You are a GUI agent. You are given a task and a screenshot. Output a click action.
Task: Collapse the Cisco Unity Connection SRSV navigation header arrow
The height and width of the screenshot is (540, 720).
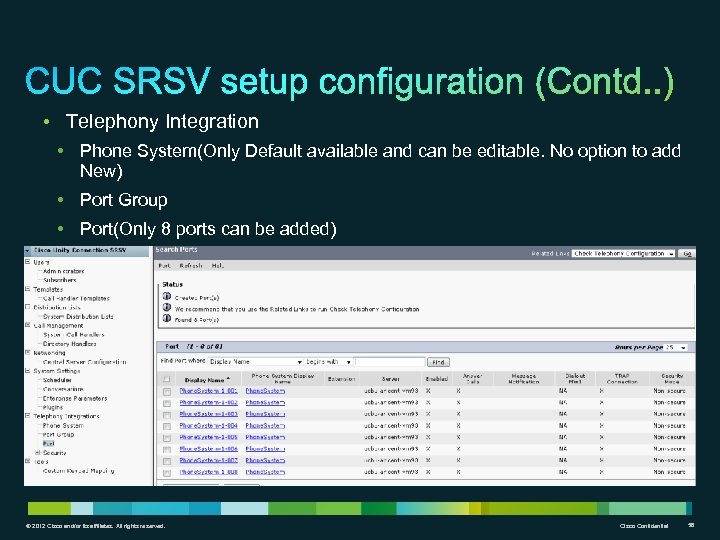28,251
